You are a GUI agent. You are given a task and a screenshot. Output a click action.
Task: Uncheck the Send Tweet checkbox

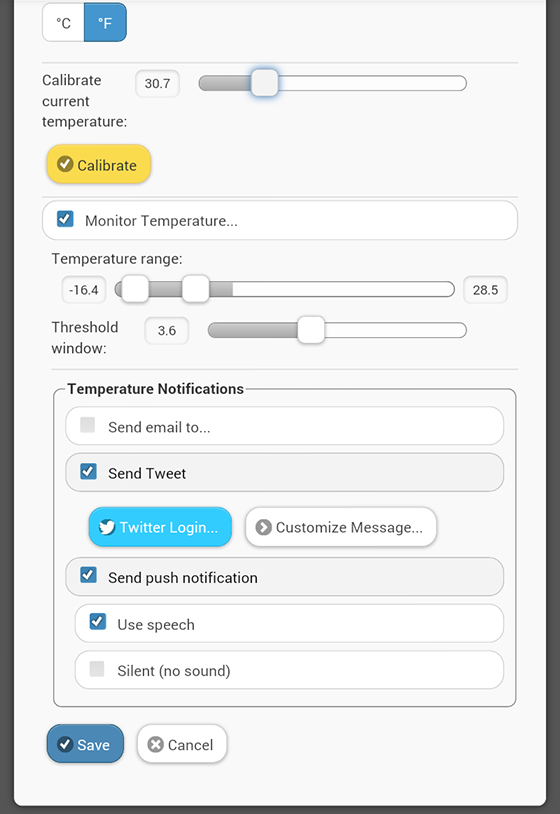(88, 471)
